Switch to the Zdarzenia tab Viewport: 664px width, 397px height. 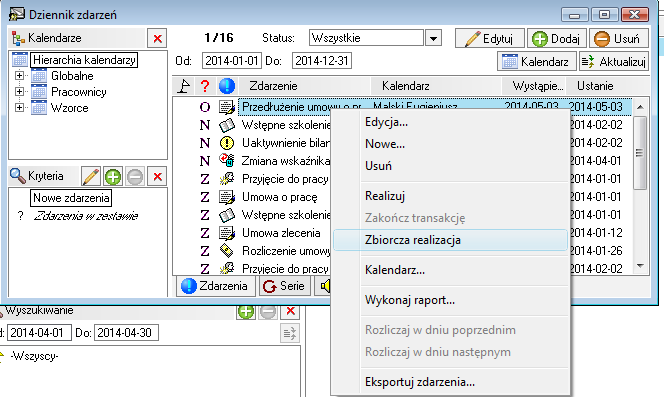[215, 286]
